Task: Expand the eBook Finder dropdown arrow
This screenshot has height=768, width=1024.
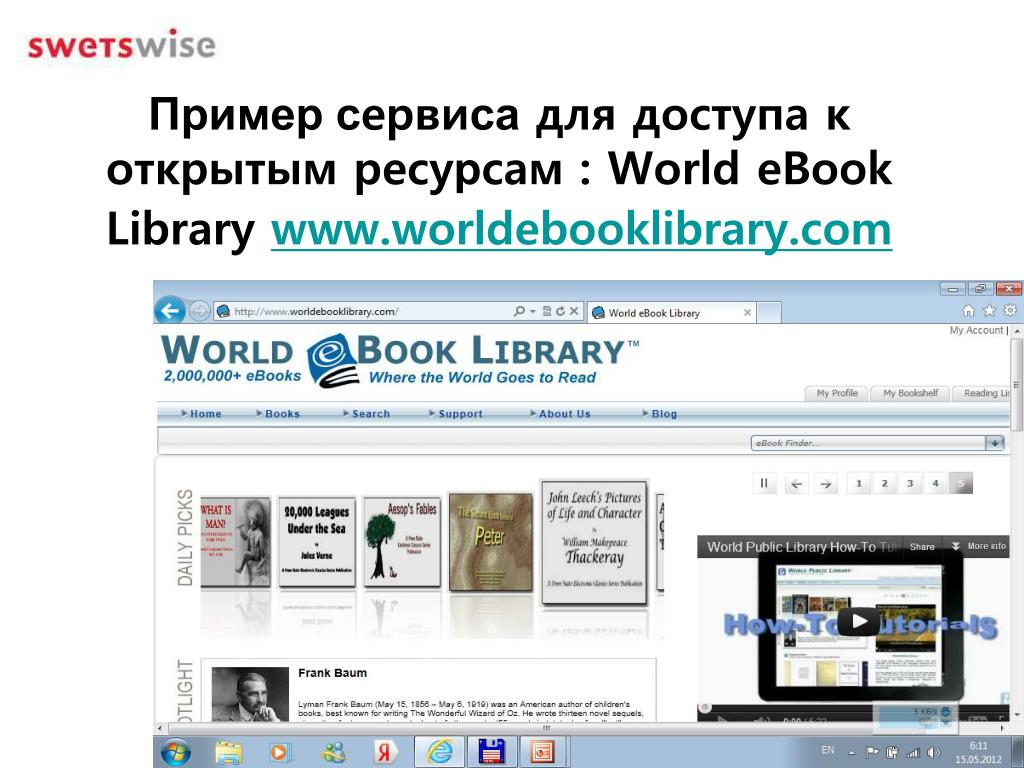Action: coord(995,443)
